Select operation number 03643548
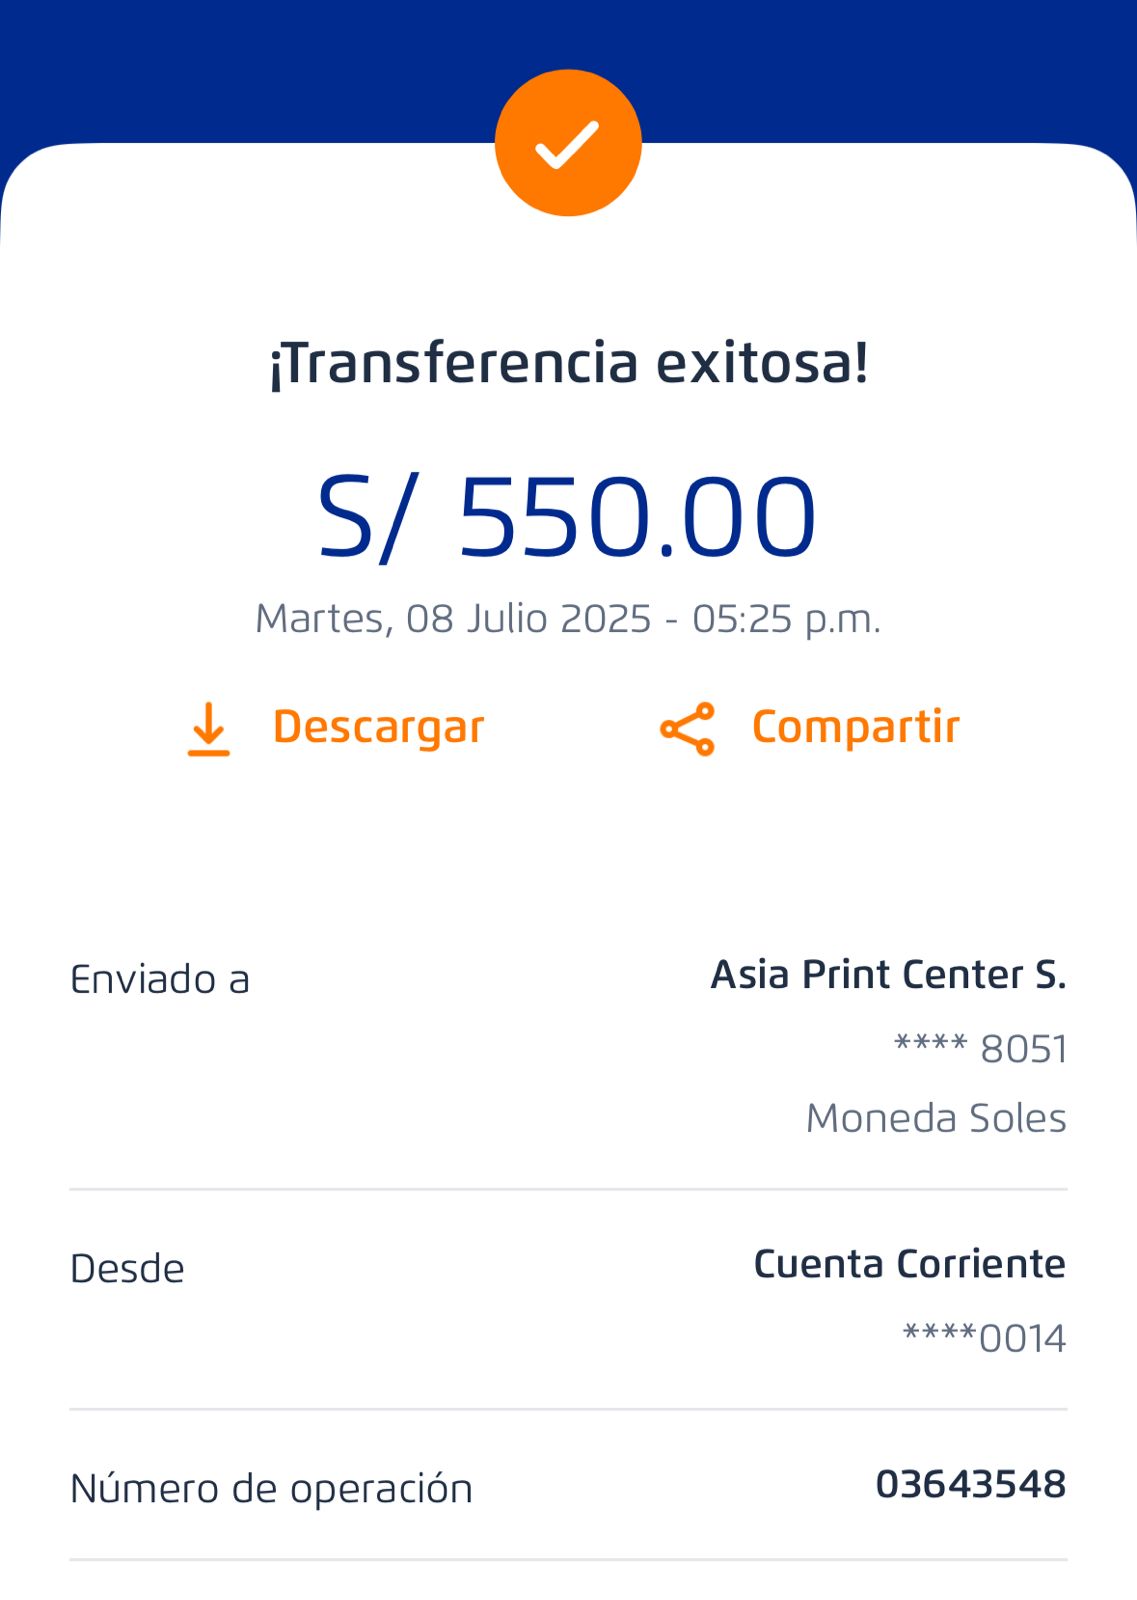Image resolution: width=1137 pixels, height=1600 pixels. pyautogui.click(x=970, y=1484)
